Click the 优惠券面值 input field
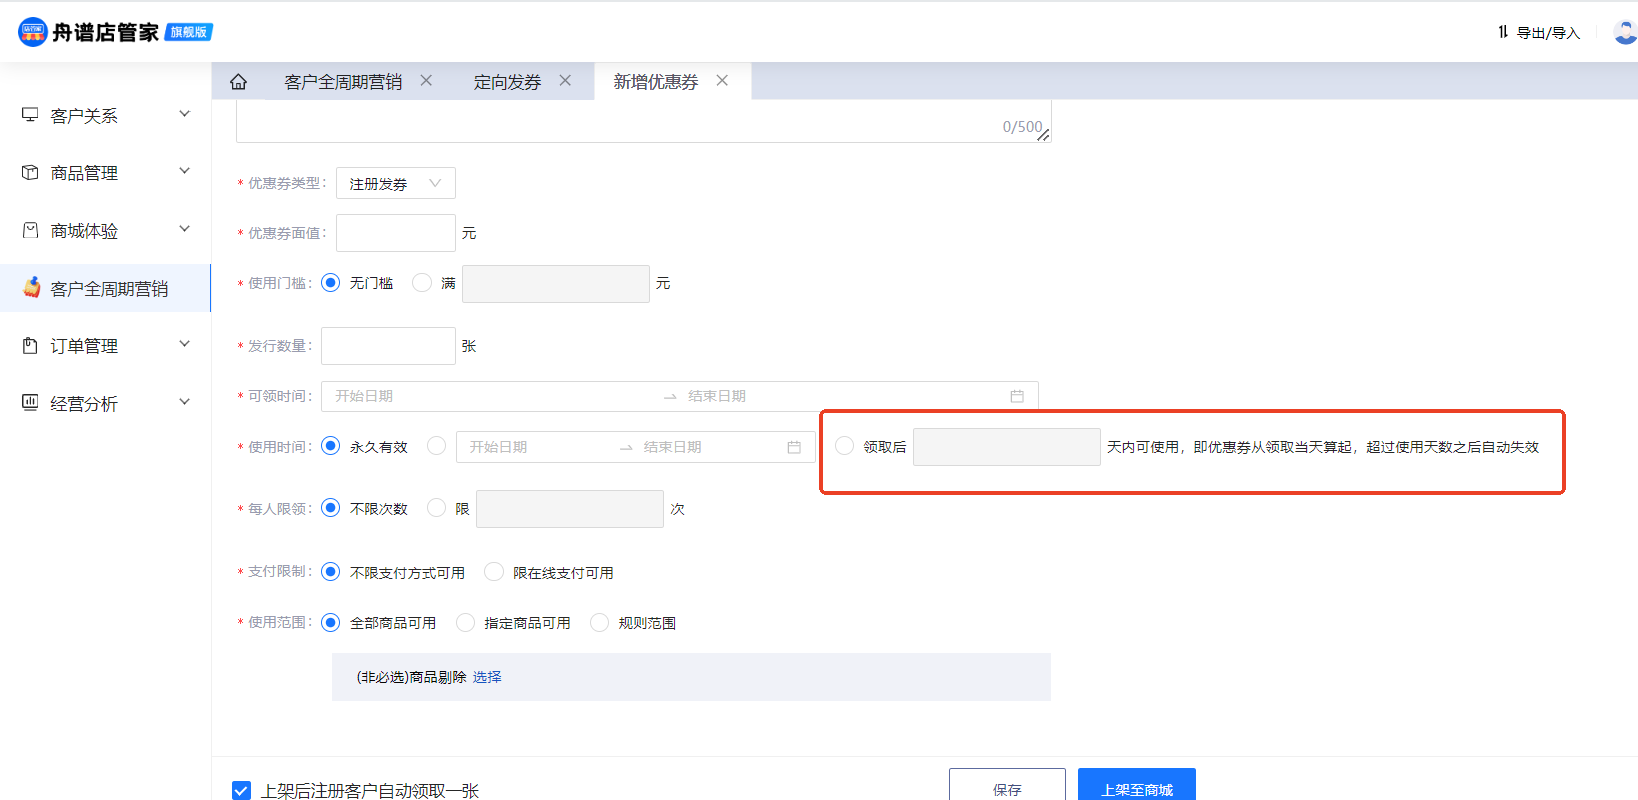This screenshot has width=1638, height=800. click(x=395, y=233)
